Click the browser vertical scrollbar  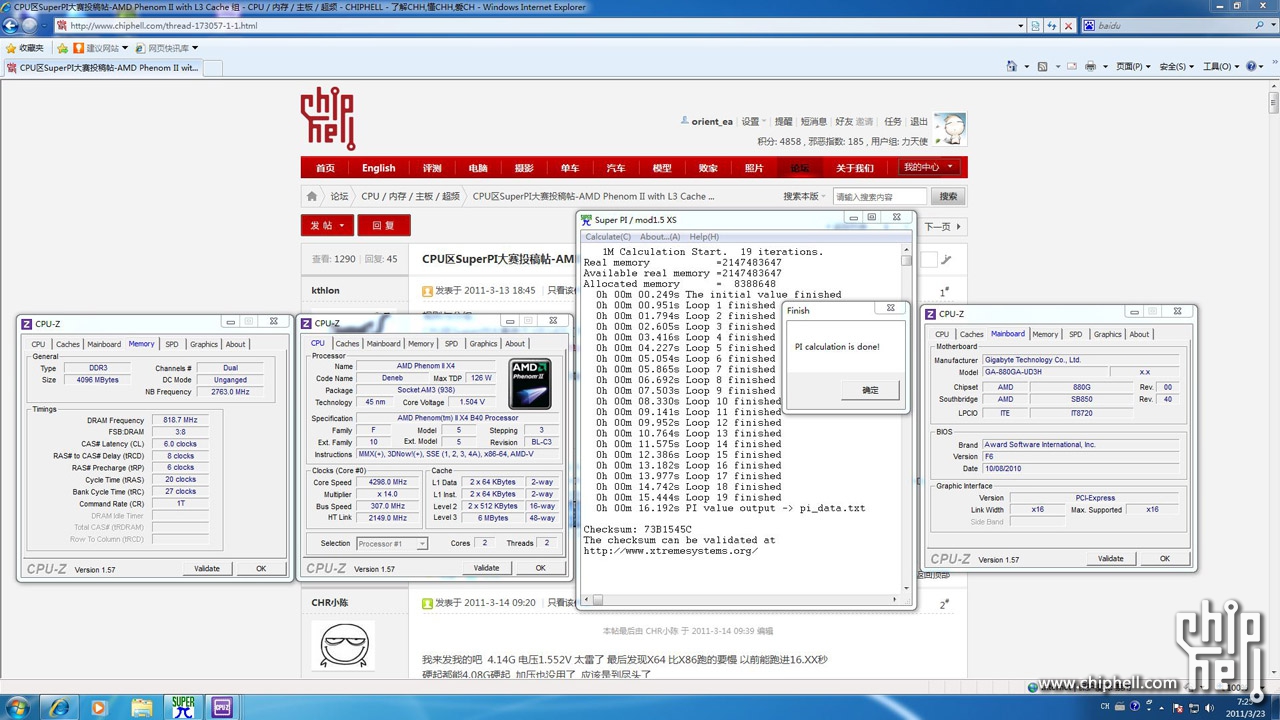(x=1272, y=380)
